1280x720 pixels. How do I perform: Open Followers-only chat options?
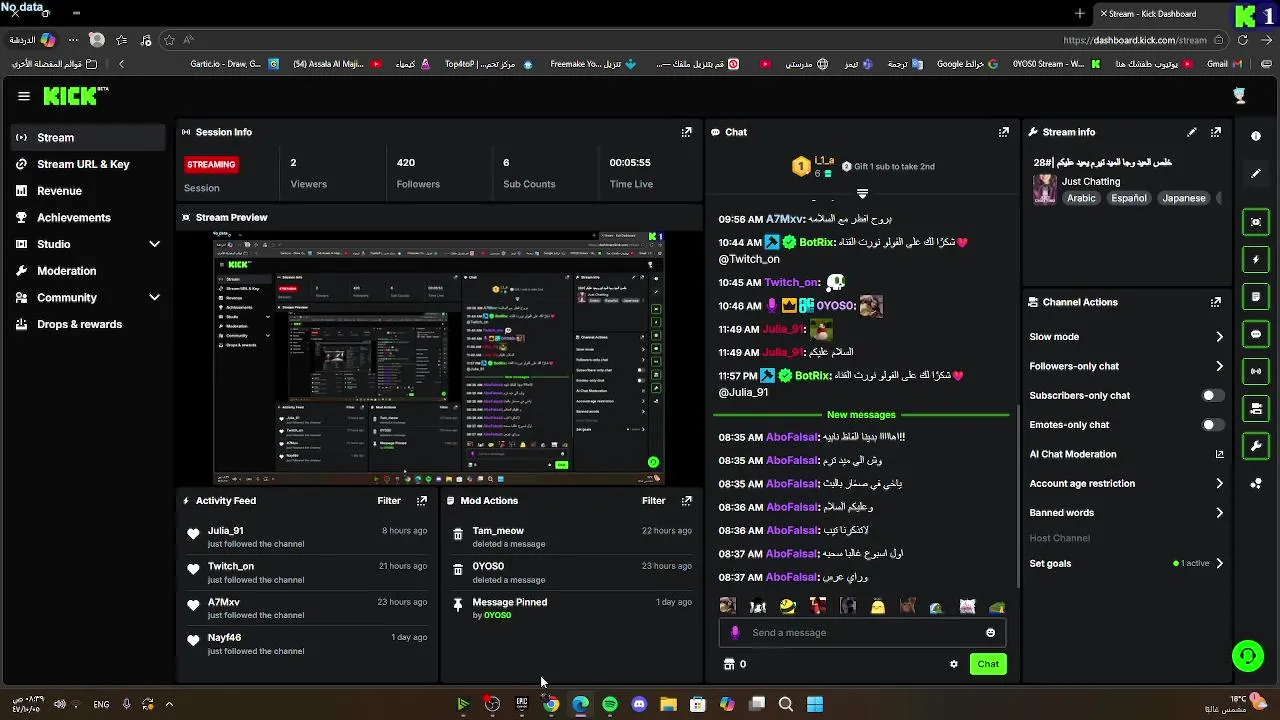1126,366
